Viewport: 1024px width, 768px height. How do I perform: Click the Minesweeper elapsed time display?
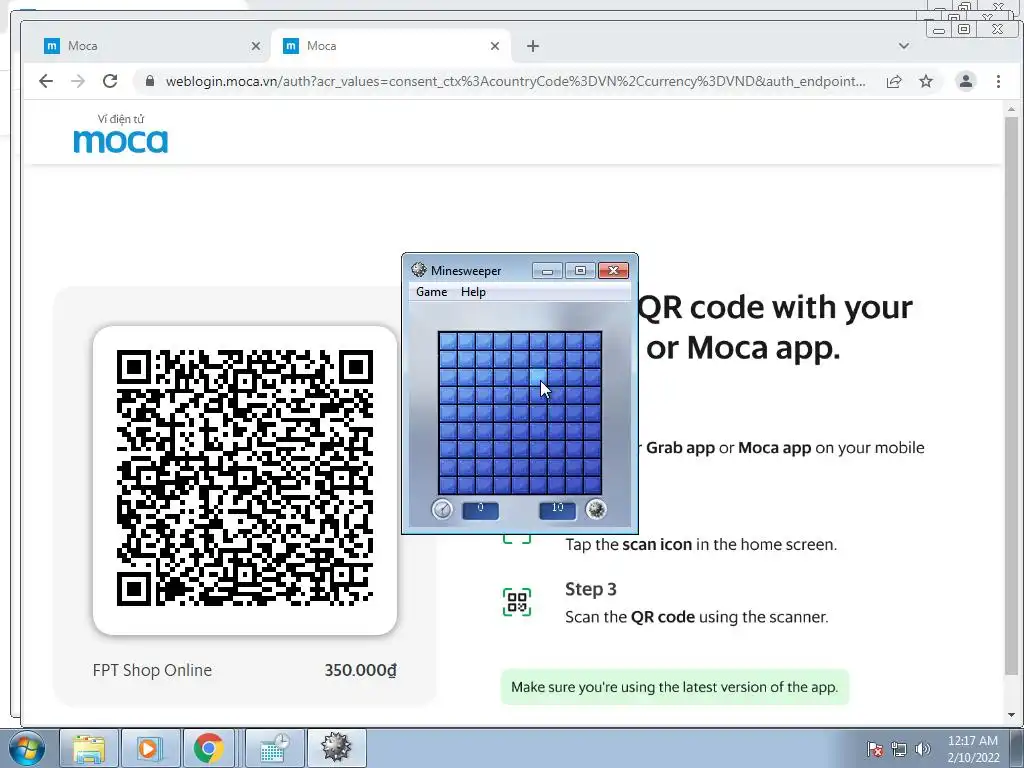point(481,509)
